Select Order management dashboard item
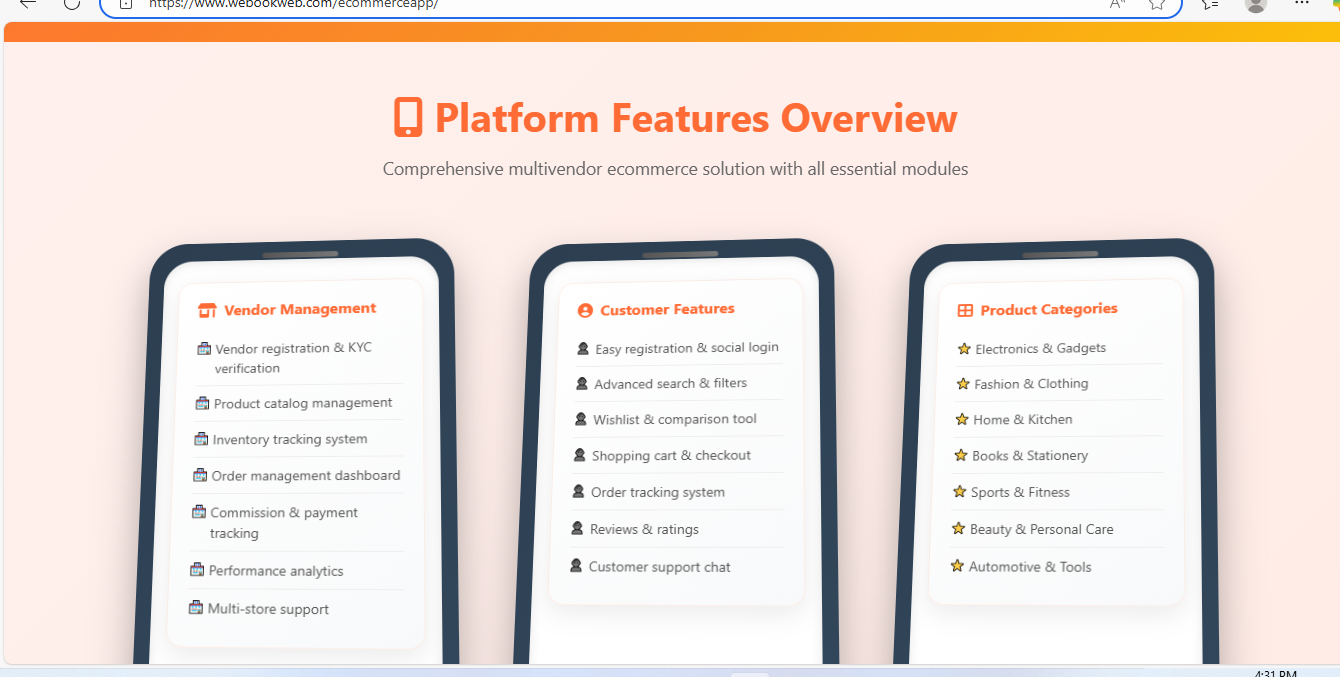Viewport: 1340px width, 677px height. pyautogui.click(x=305, y=476)
